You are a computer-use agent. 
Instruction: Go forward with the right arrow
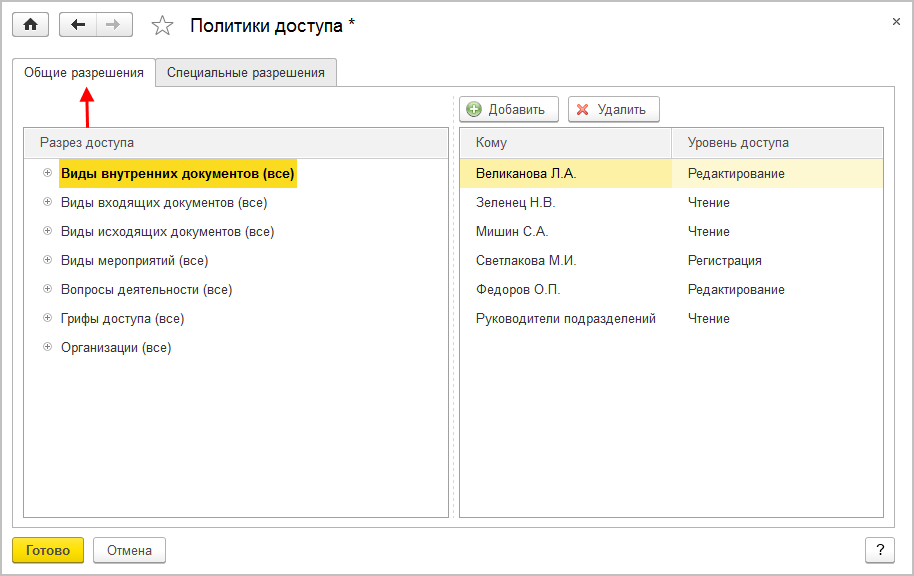click(113, 25)
